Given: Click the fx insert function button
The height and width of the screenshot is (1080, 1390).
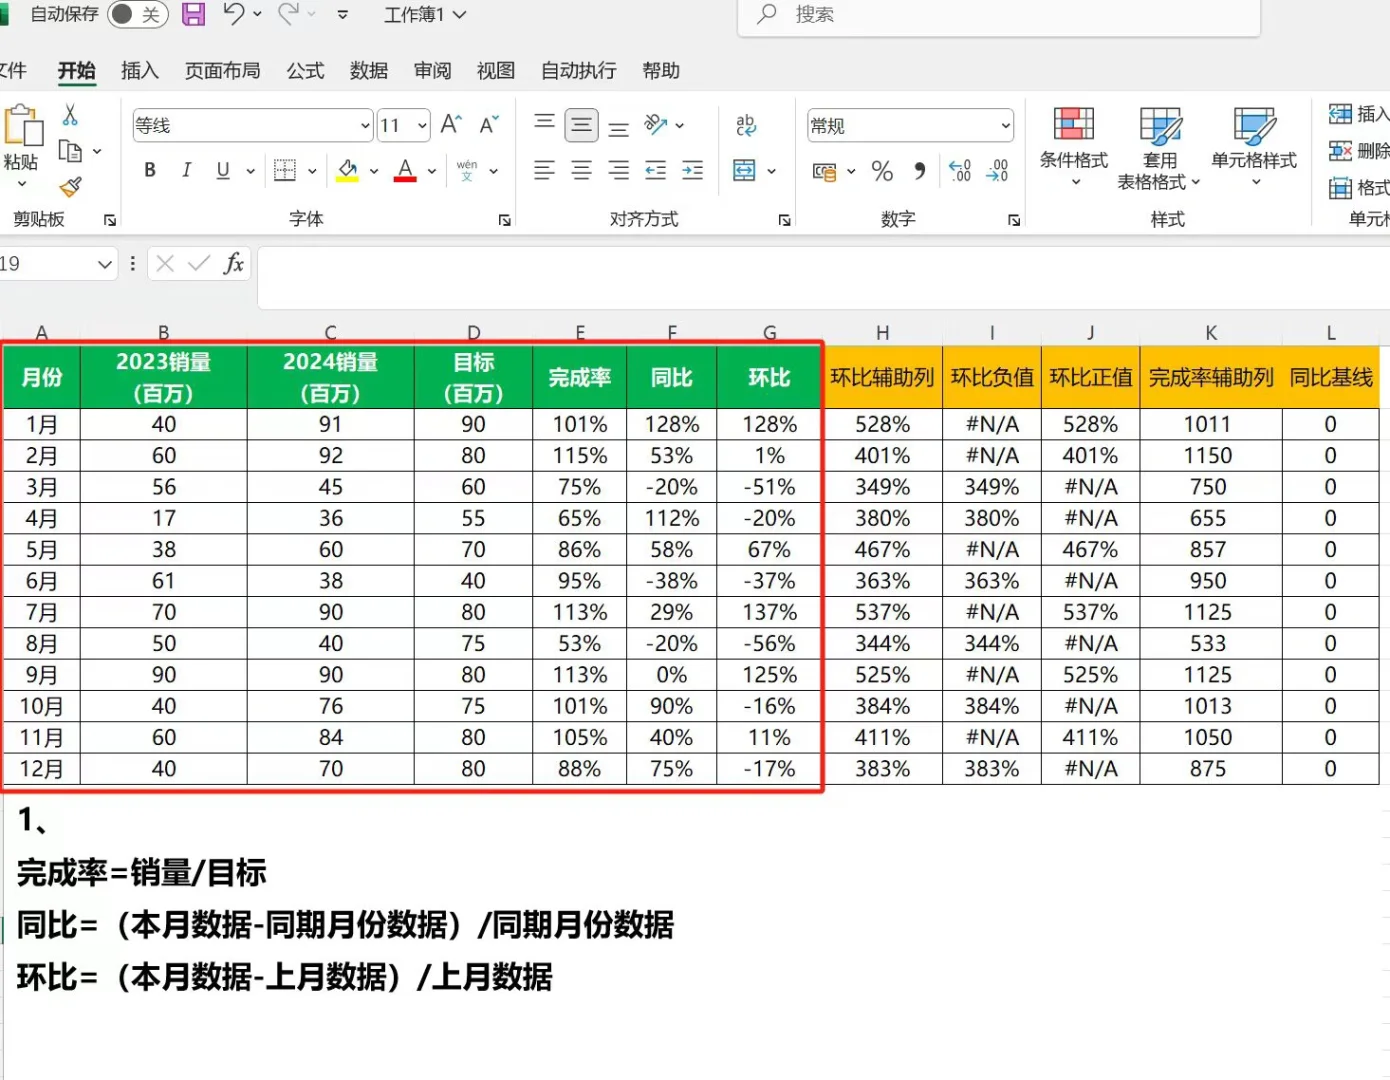Looking at the screenshot, I should pos(233,263).
